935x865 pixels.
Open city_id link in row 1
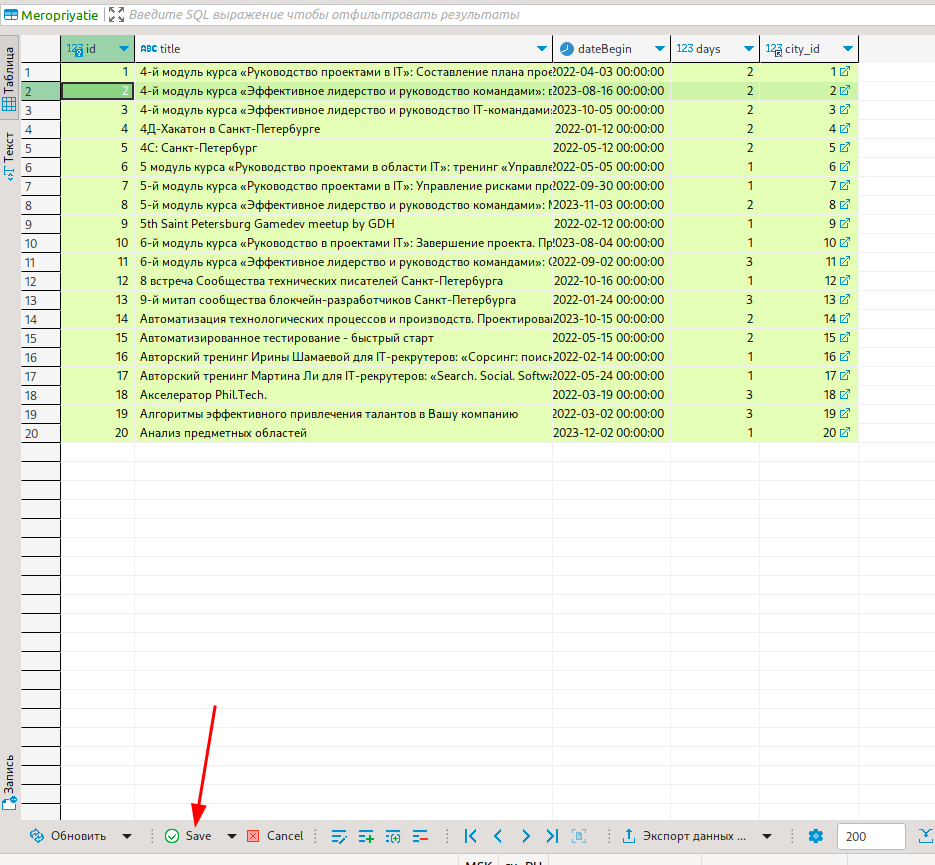tap(845, 72)
